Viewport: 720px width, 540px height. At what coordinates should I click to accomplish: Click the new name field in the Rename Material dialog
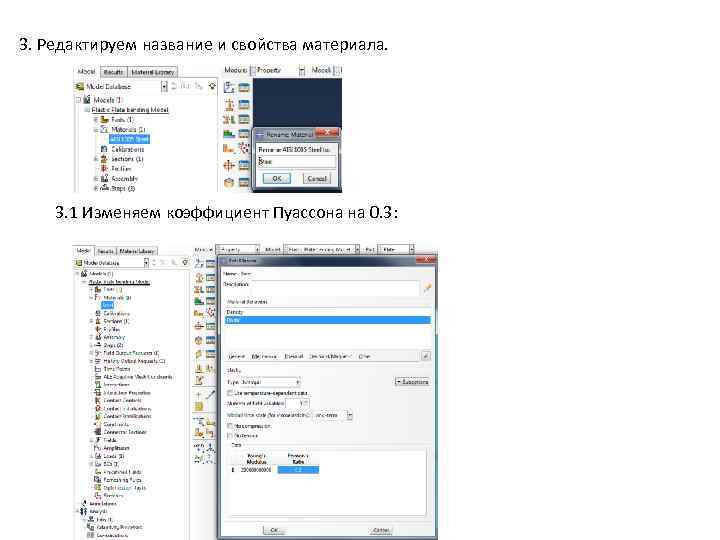tap(297, 162)
